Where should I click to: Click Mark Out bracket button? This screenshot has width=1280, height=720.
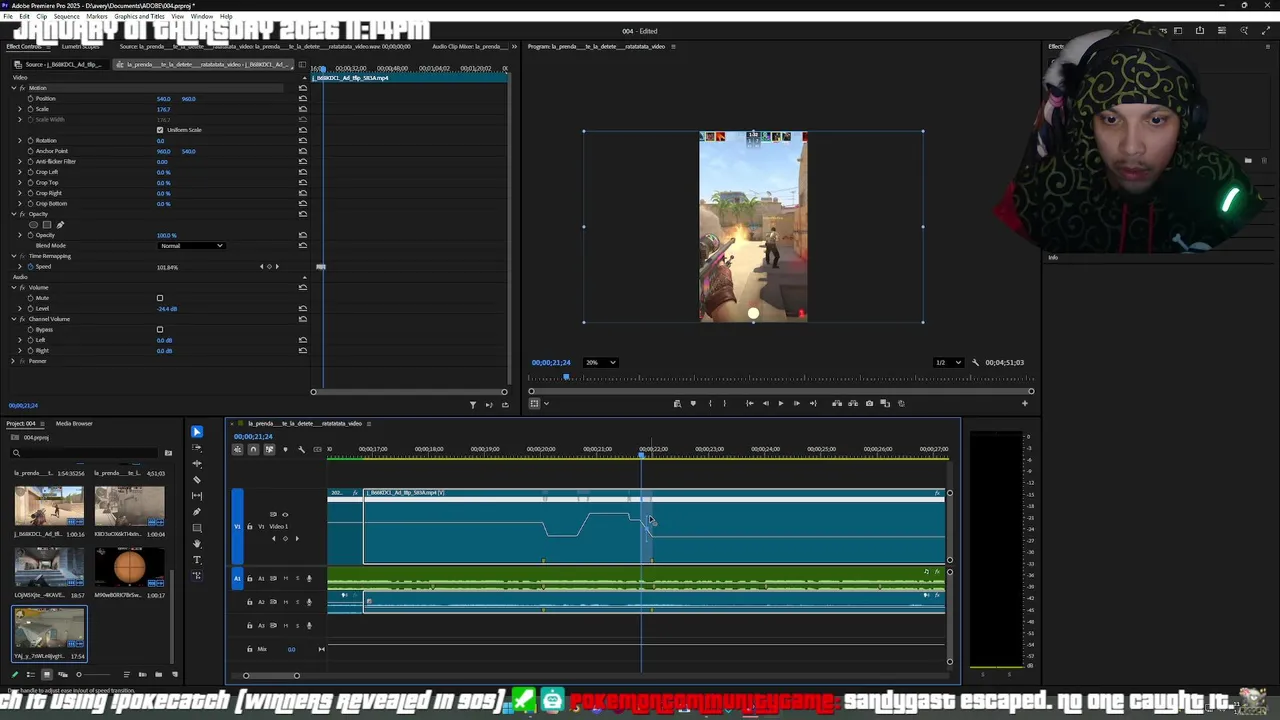(725, 403)
